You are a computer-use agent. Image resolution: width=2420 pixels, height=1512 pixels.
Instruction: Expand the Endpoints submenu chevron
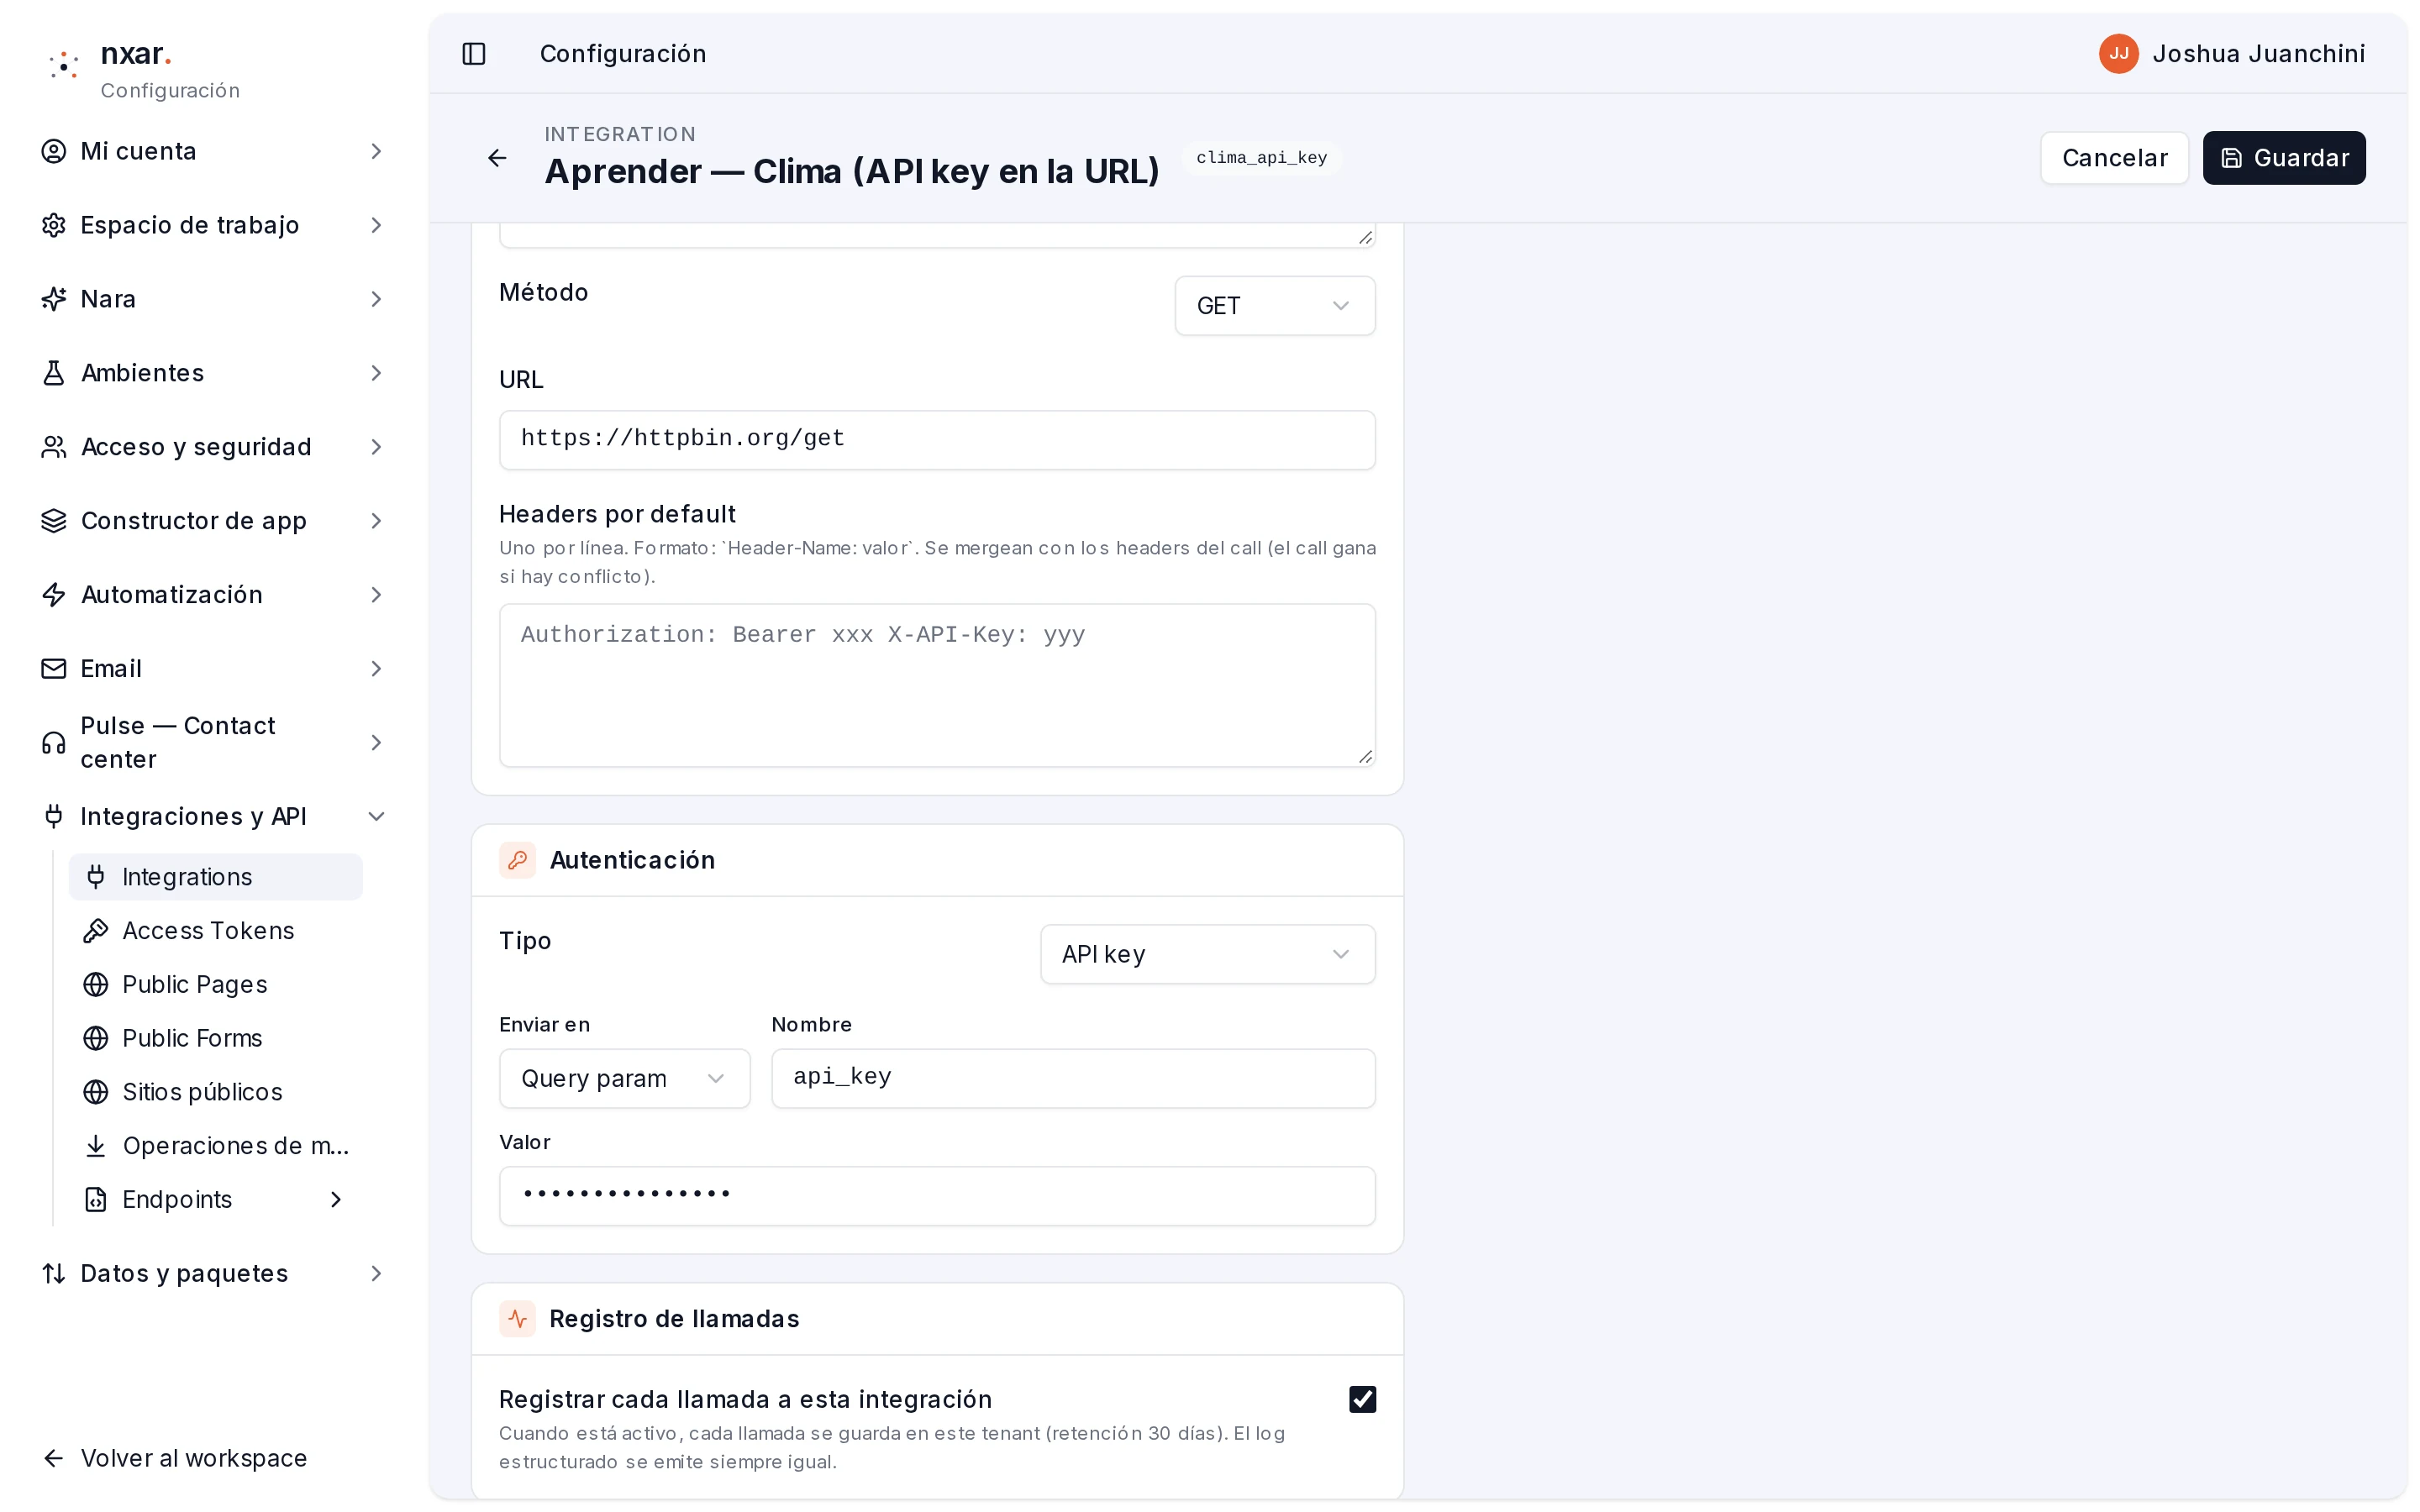pyautogui.click(x=336, y=1200)
